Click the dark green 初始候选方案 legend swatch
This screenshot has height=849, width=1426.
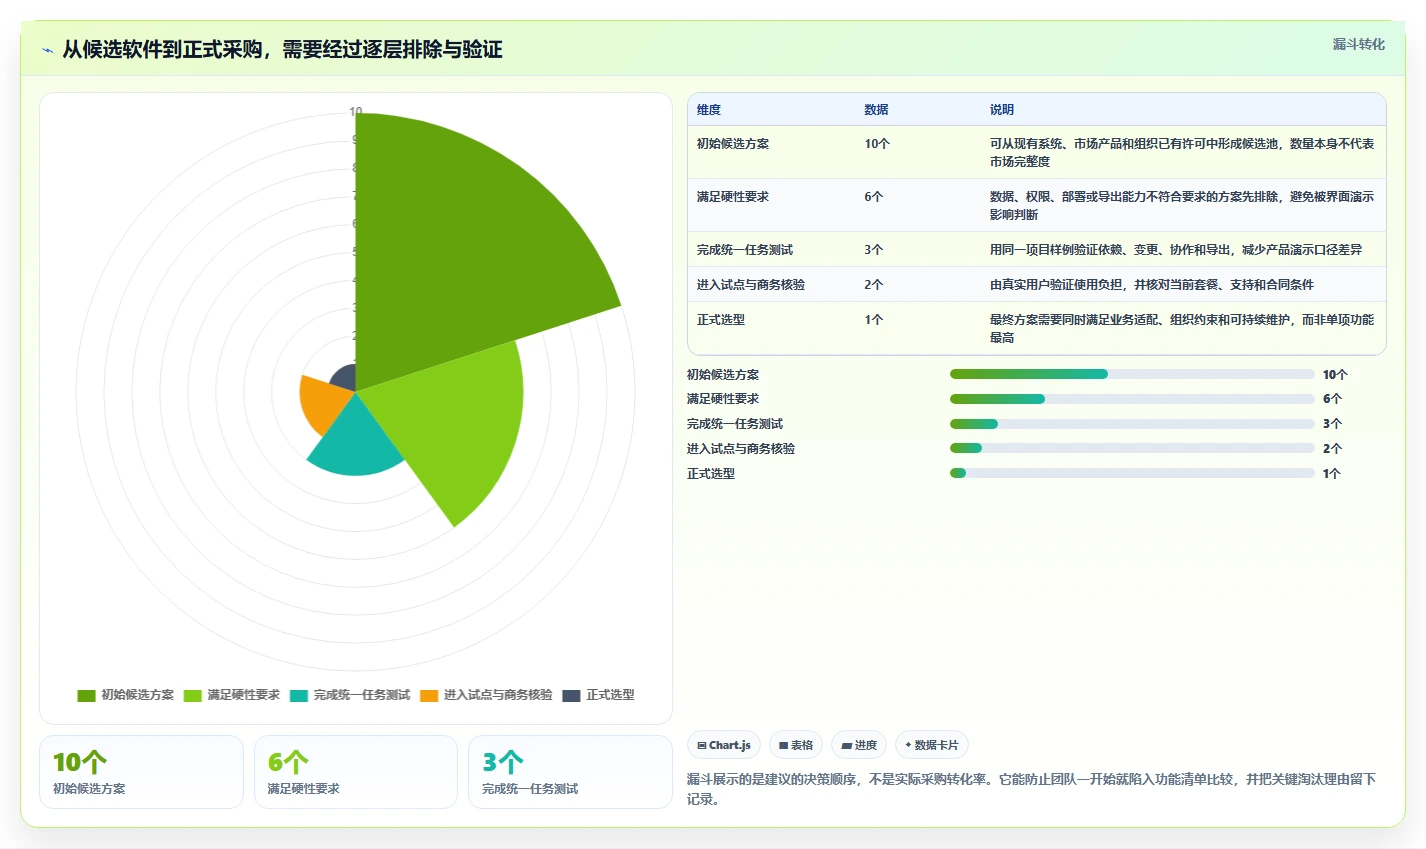pos(86,695)
